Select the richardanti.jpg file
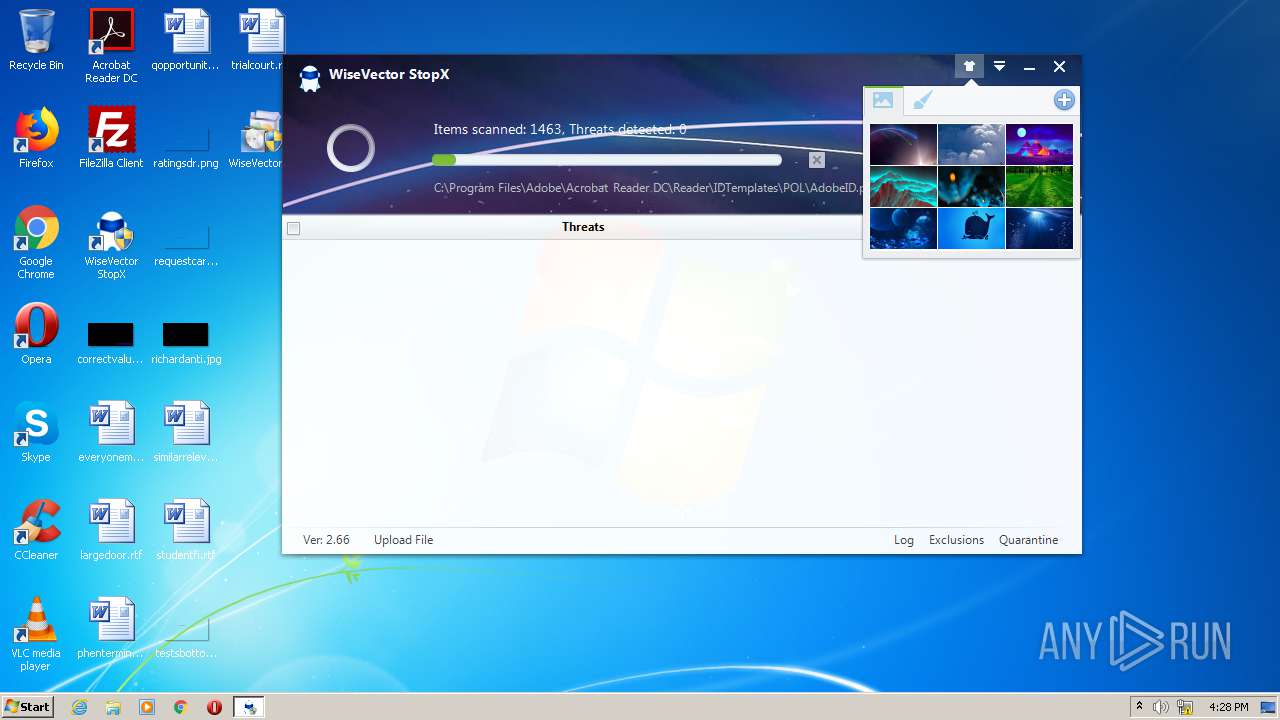 coord(186,343)
